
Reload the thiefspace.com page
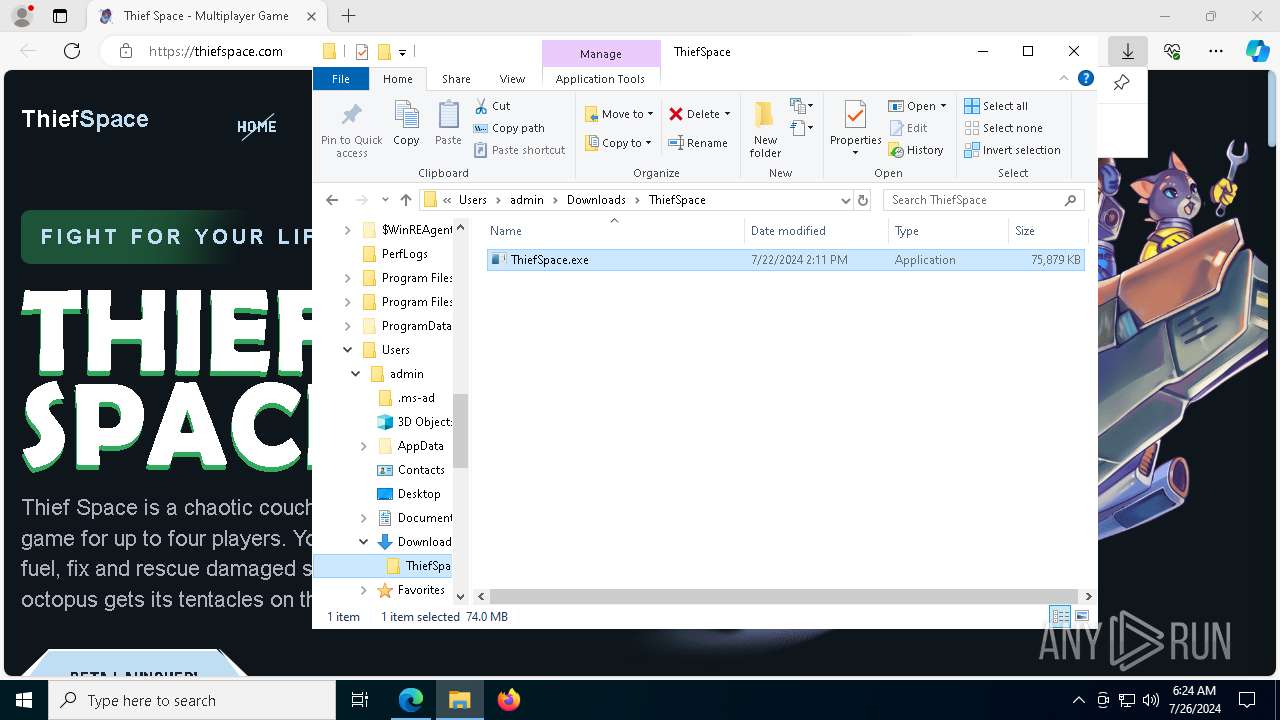(x=72, y=51)
